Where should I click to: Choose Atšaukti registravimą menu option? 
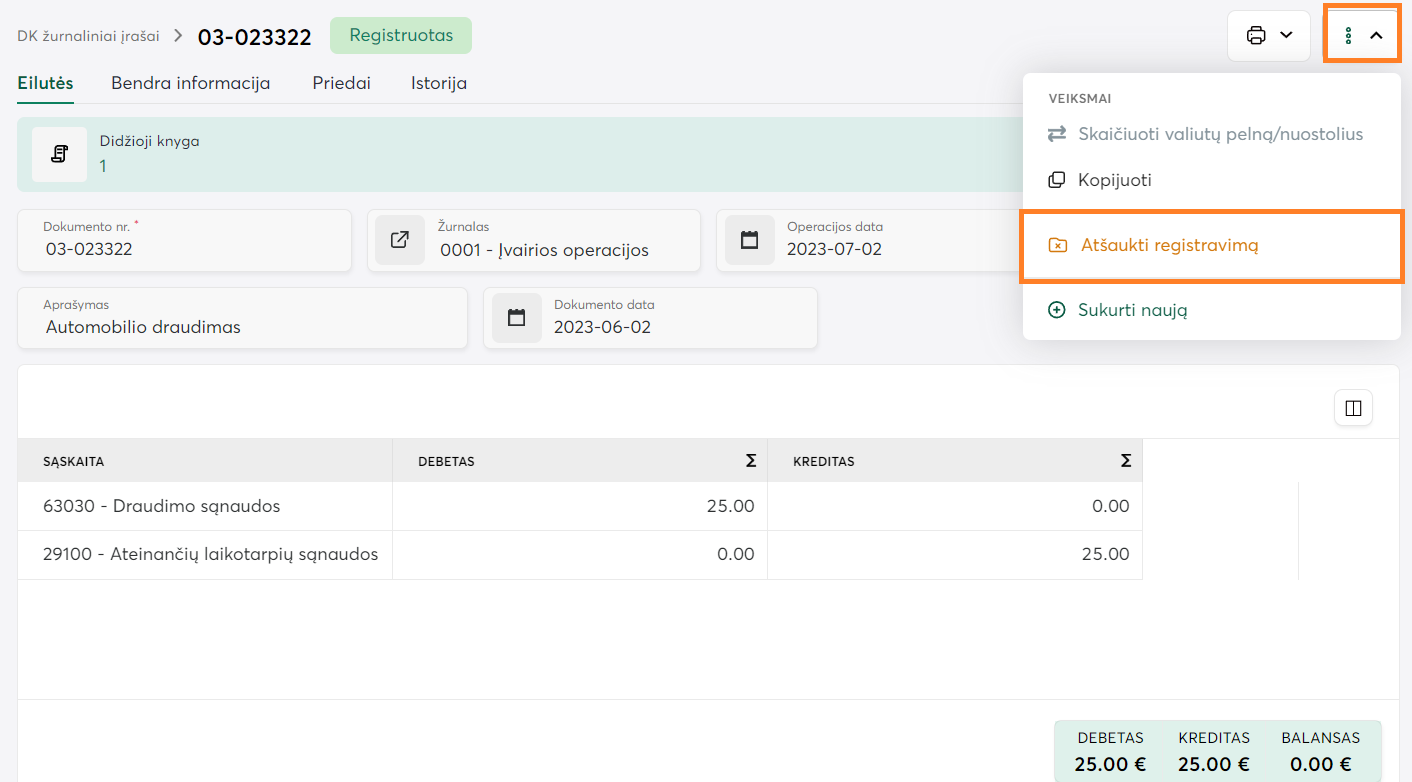pos(1168,245)
